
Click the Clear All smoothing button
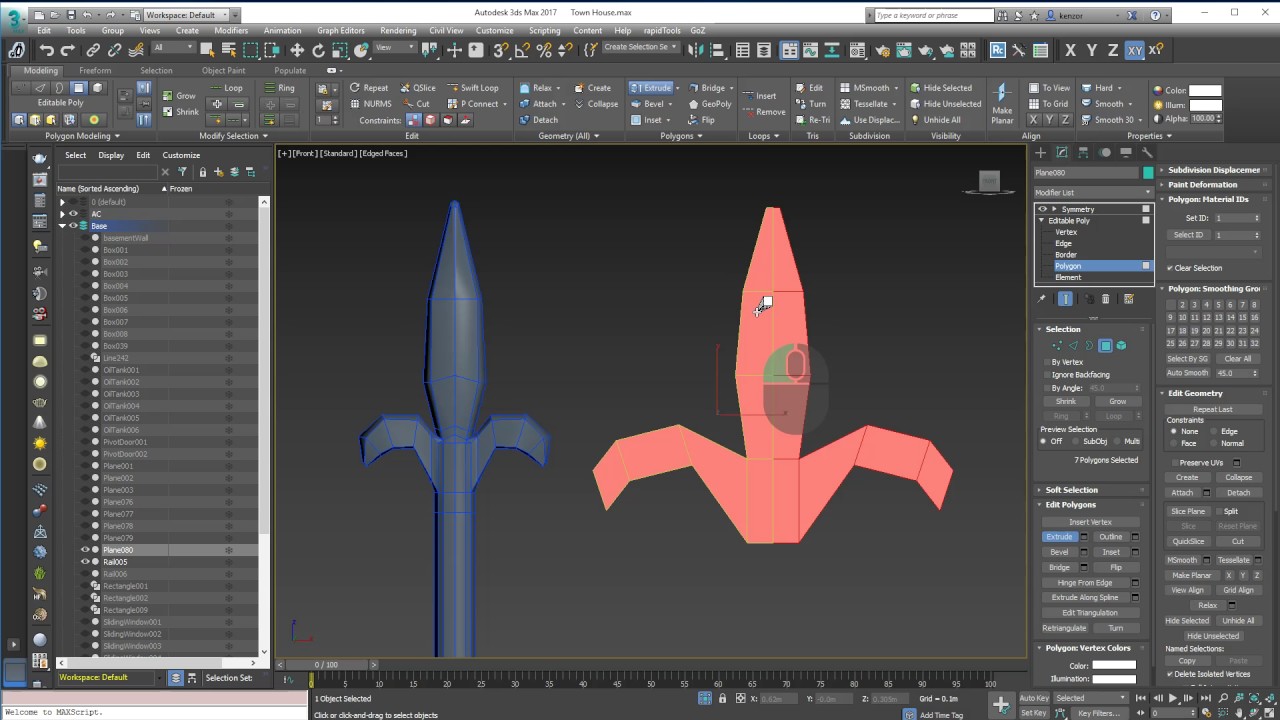(1238, 358)
